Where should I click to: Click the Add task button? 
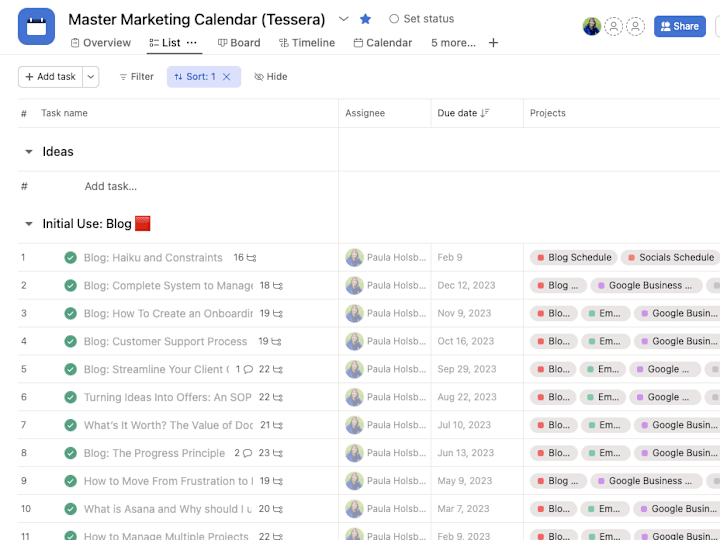tap(51, 77)
